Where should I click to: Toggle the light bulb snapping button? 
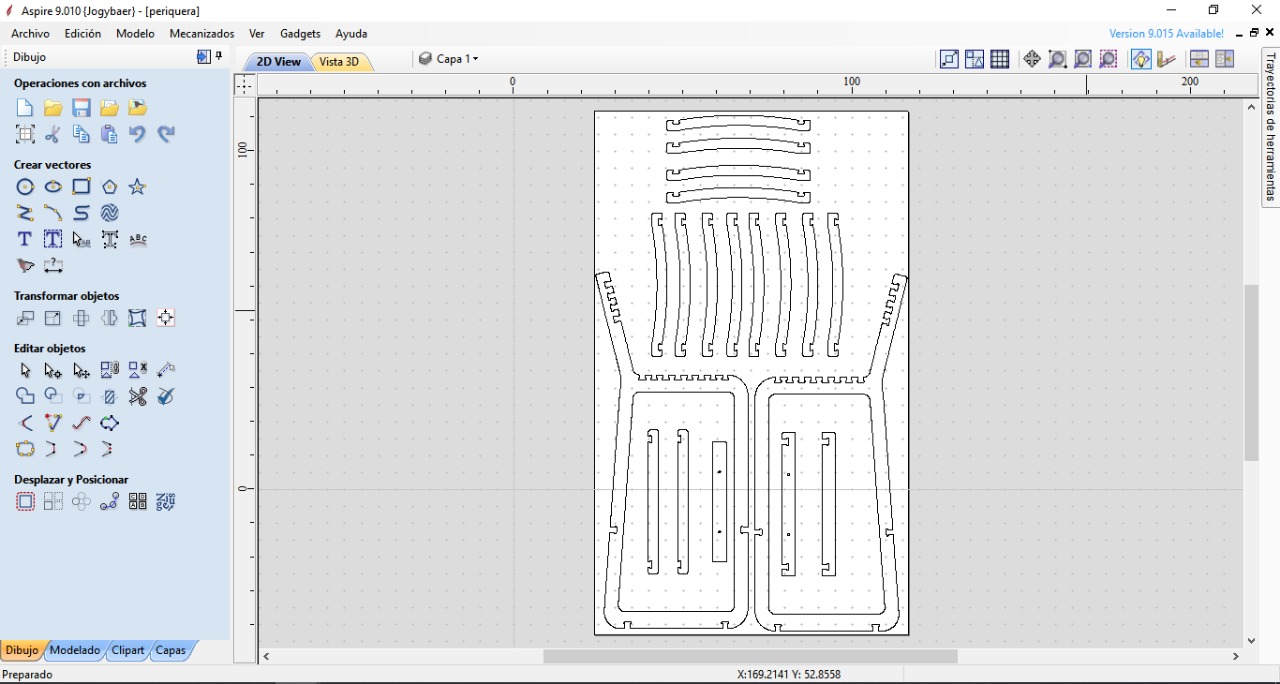click(x=1141, y=59)
